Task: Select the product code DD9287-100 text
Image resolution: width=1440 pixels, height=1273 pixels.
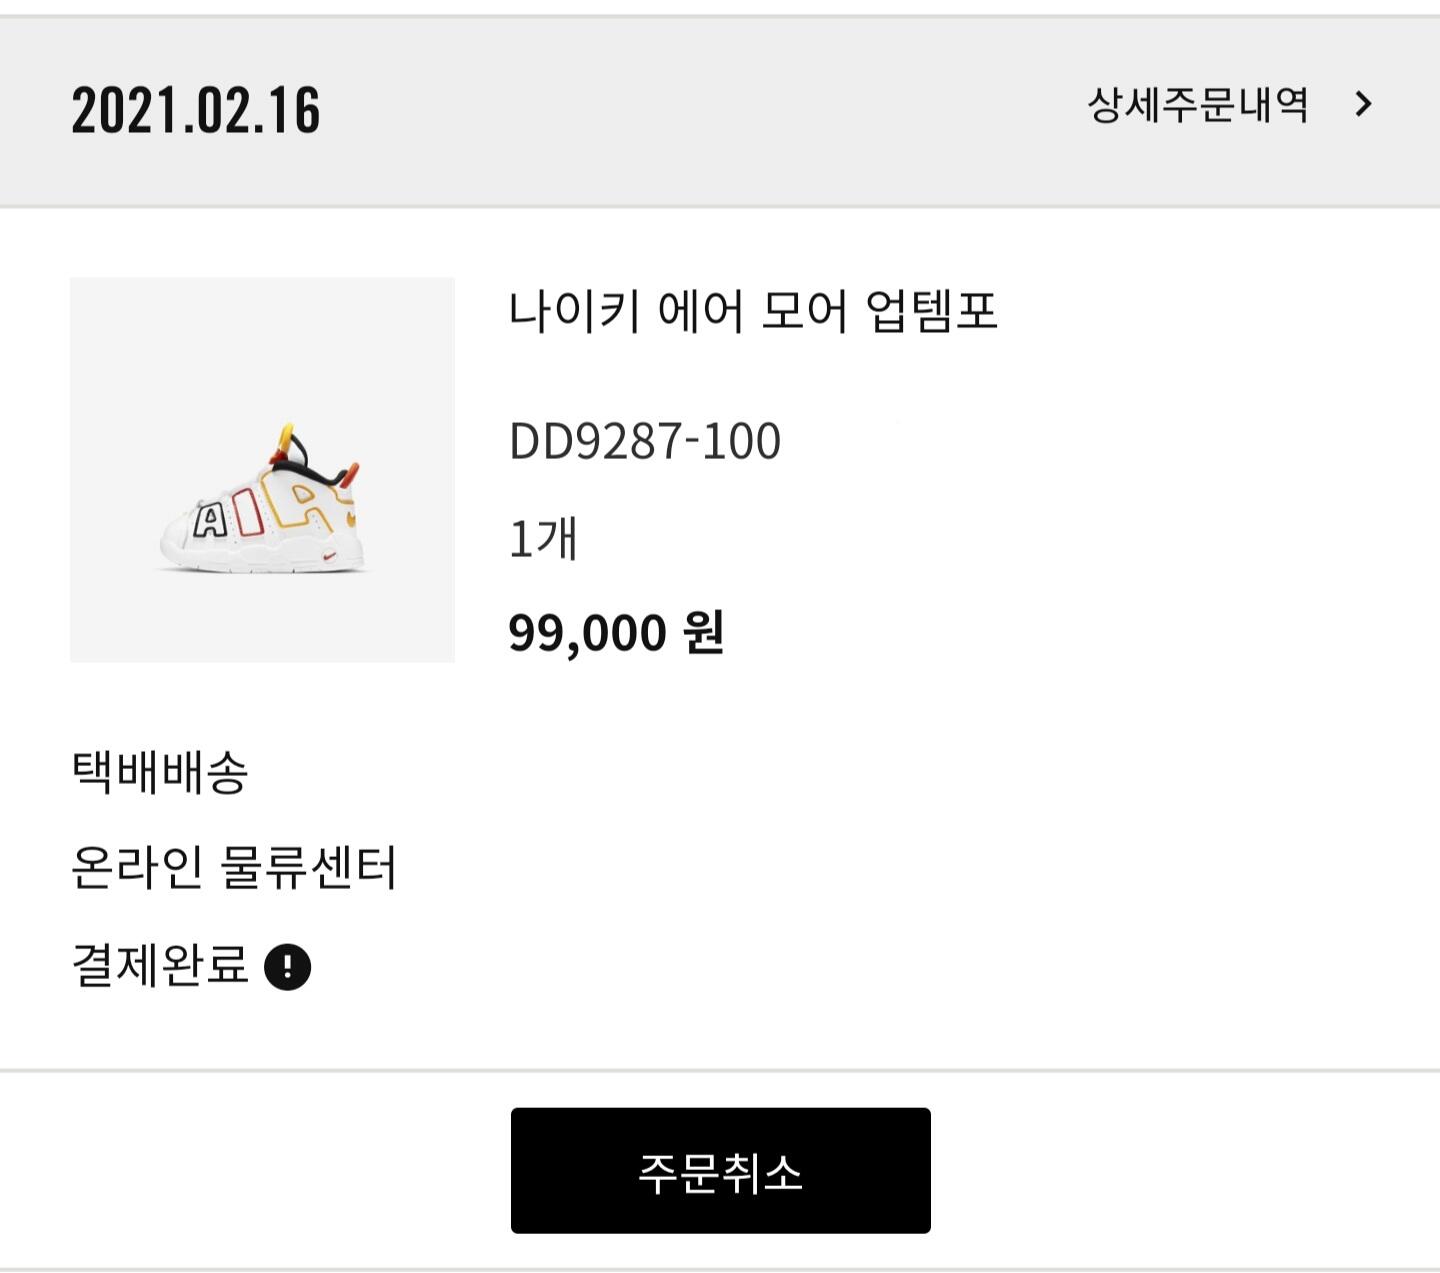Action: [645, 441]
